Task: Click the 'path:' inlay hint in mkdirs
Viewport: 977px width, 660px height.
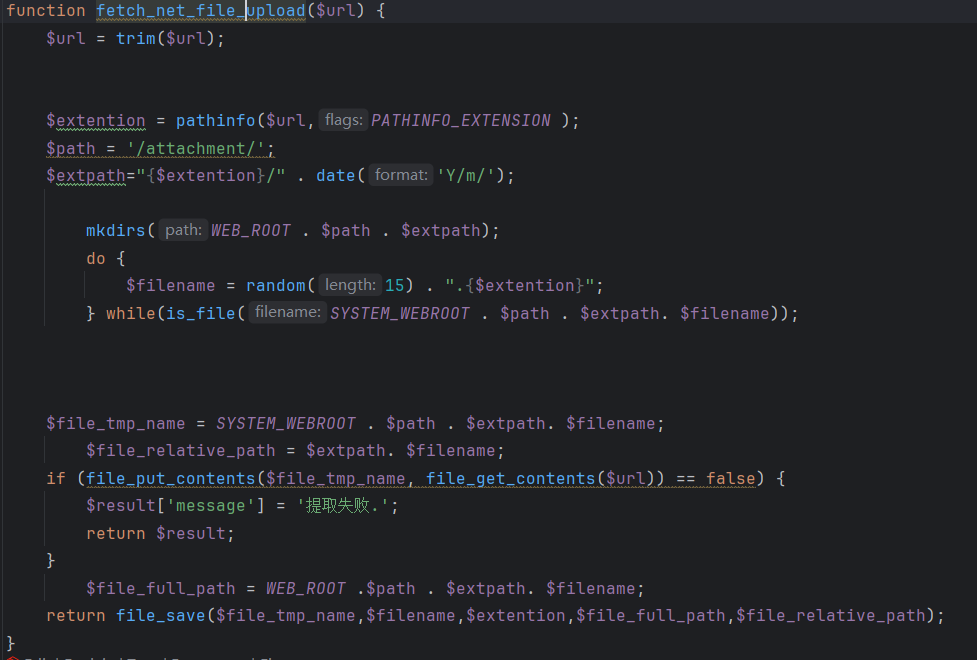Action: coord(183,230)
